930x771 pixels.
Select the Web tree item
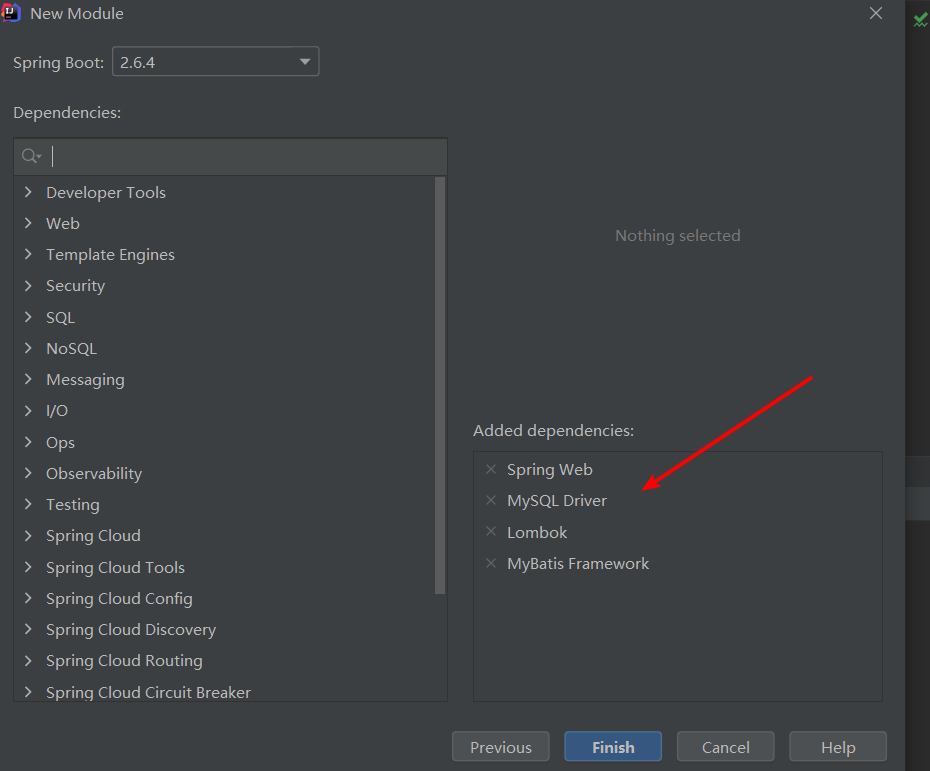pos(63,224)
